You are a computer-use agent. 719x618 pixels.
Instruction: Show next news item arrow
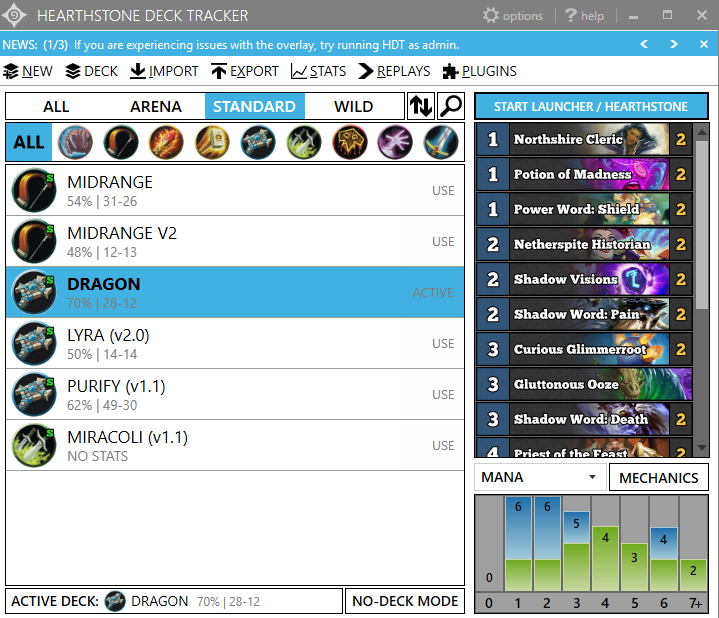(x=674, y=44)
